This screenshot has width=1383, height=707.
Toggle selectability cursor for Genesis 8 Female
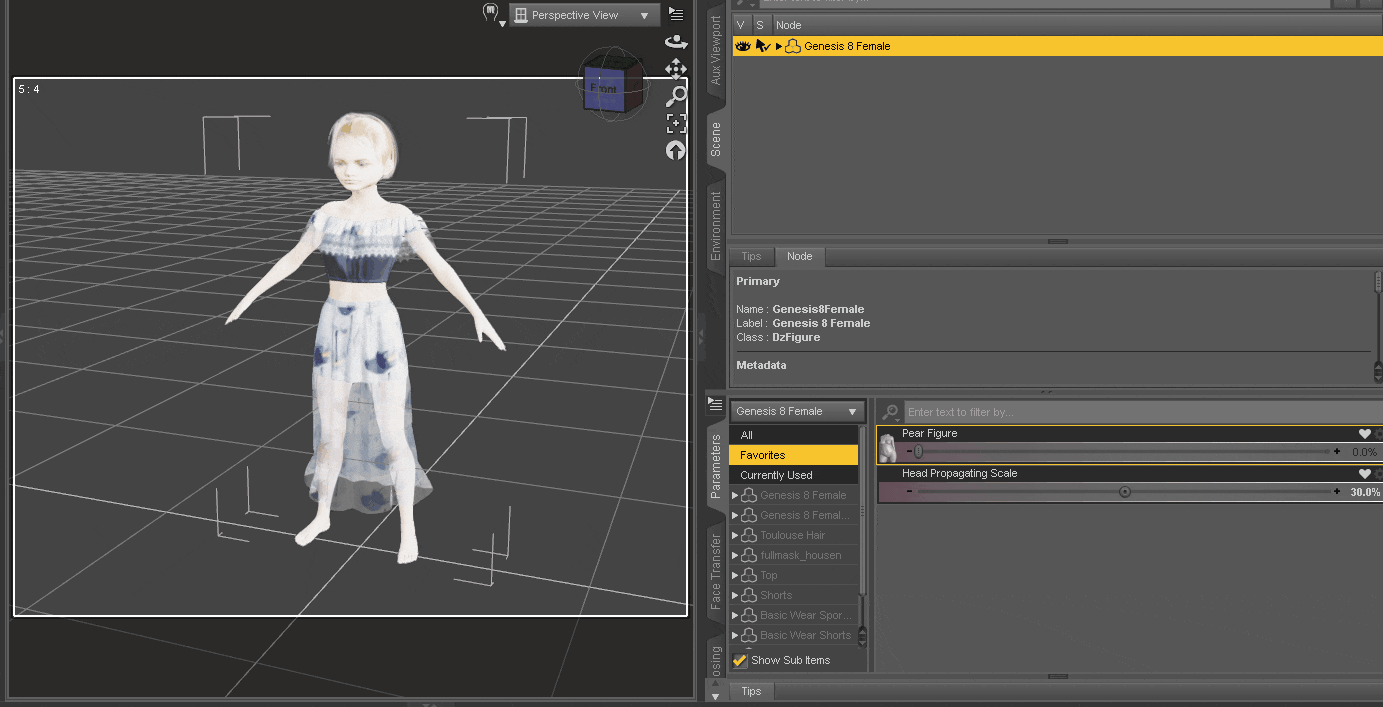(760, 45)
